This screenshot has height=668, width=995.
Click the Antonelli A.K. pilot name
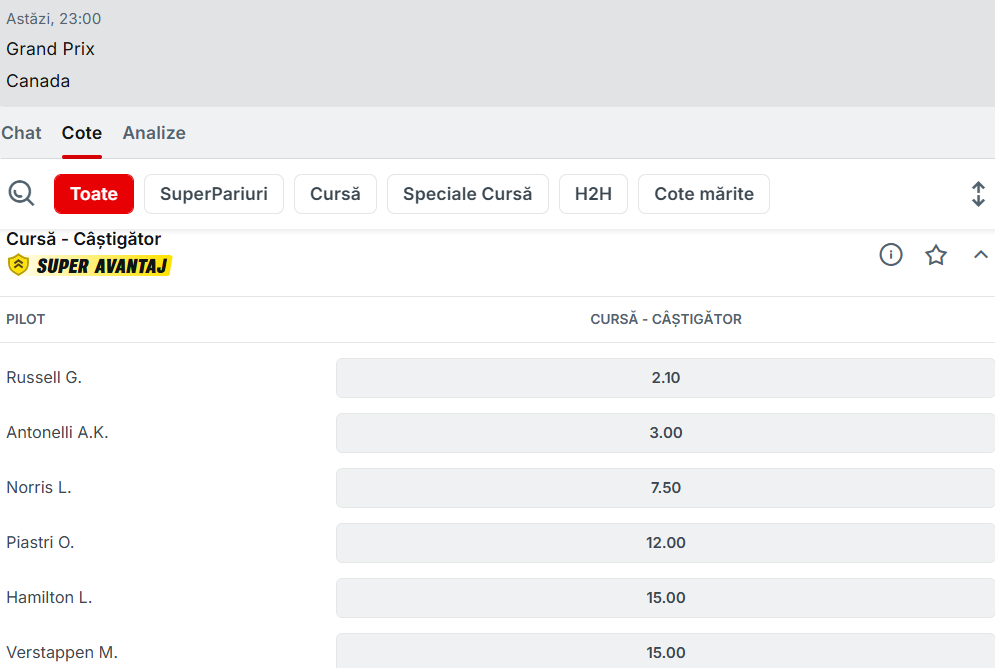[57, 433]
